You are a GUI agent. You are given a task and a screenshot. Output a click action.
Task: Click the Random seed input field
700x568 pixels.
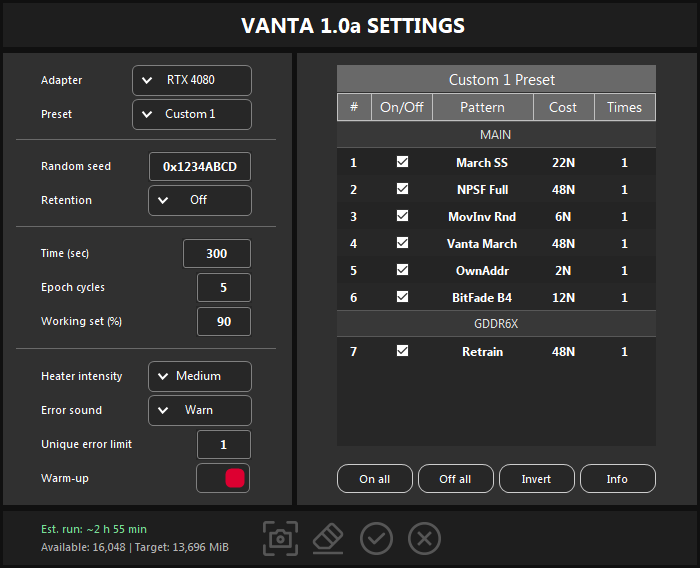click(x=200, y=167)
